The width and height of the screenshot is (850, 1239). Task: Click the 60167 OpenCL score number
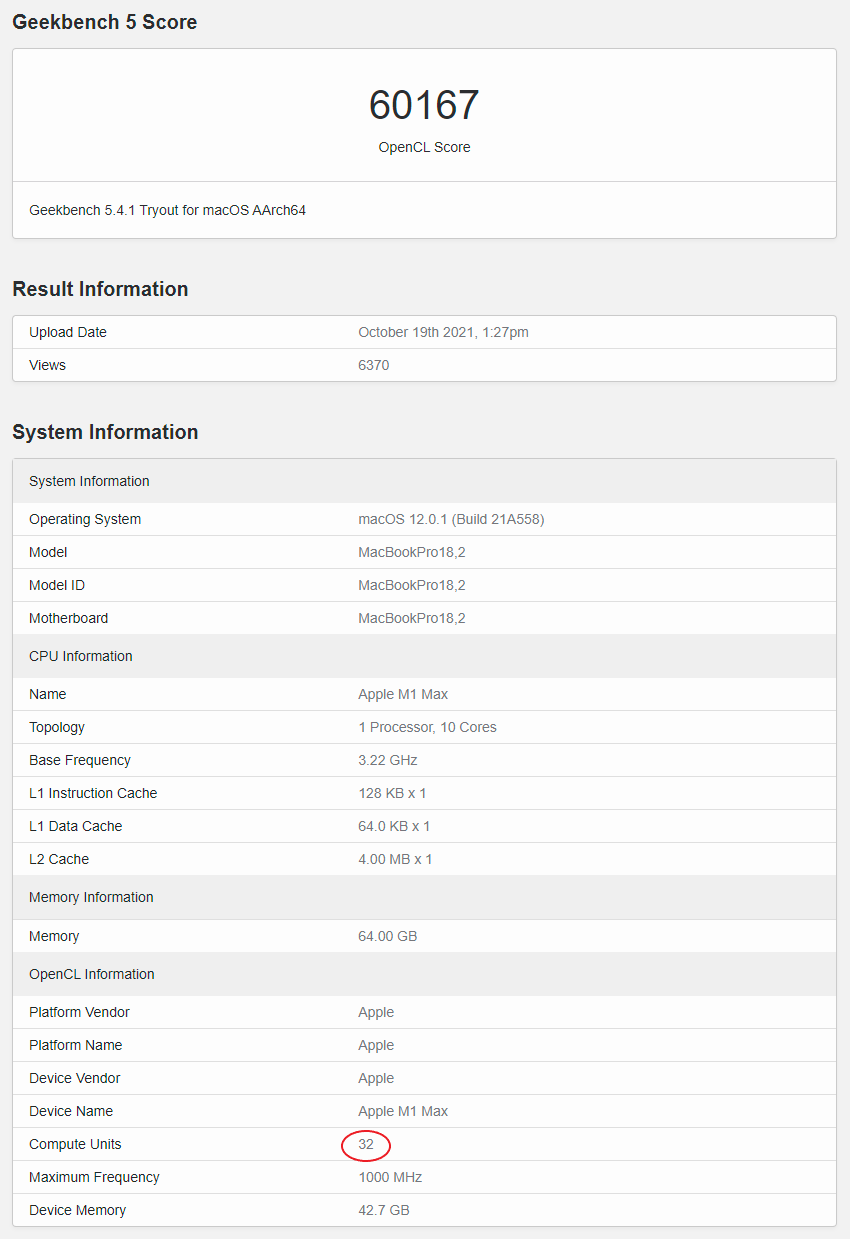pyautogui.click(x=424, y=106)
